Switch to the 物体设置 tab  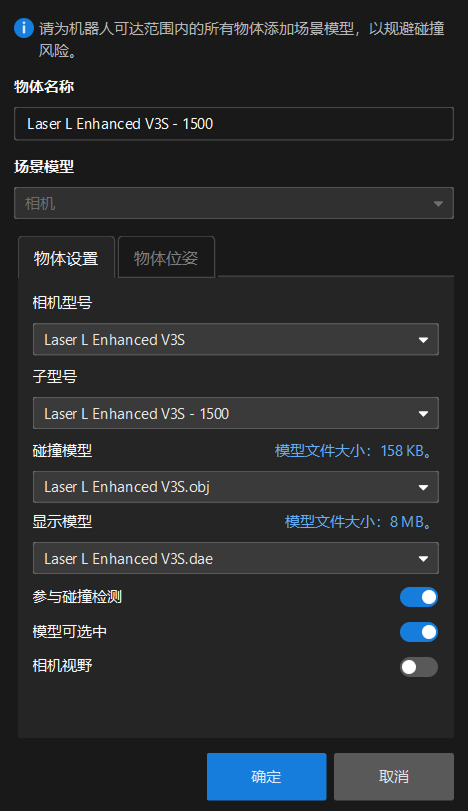coord(66,258)
